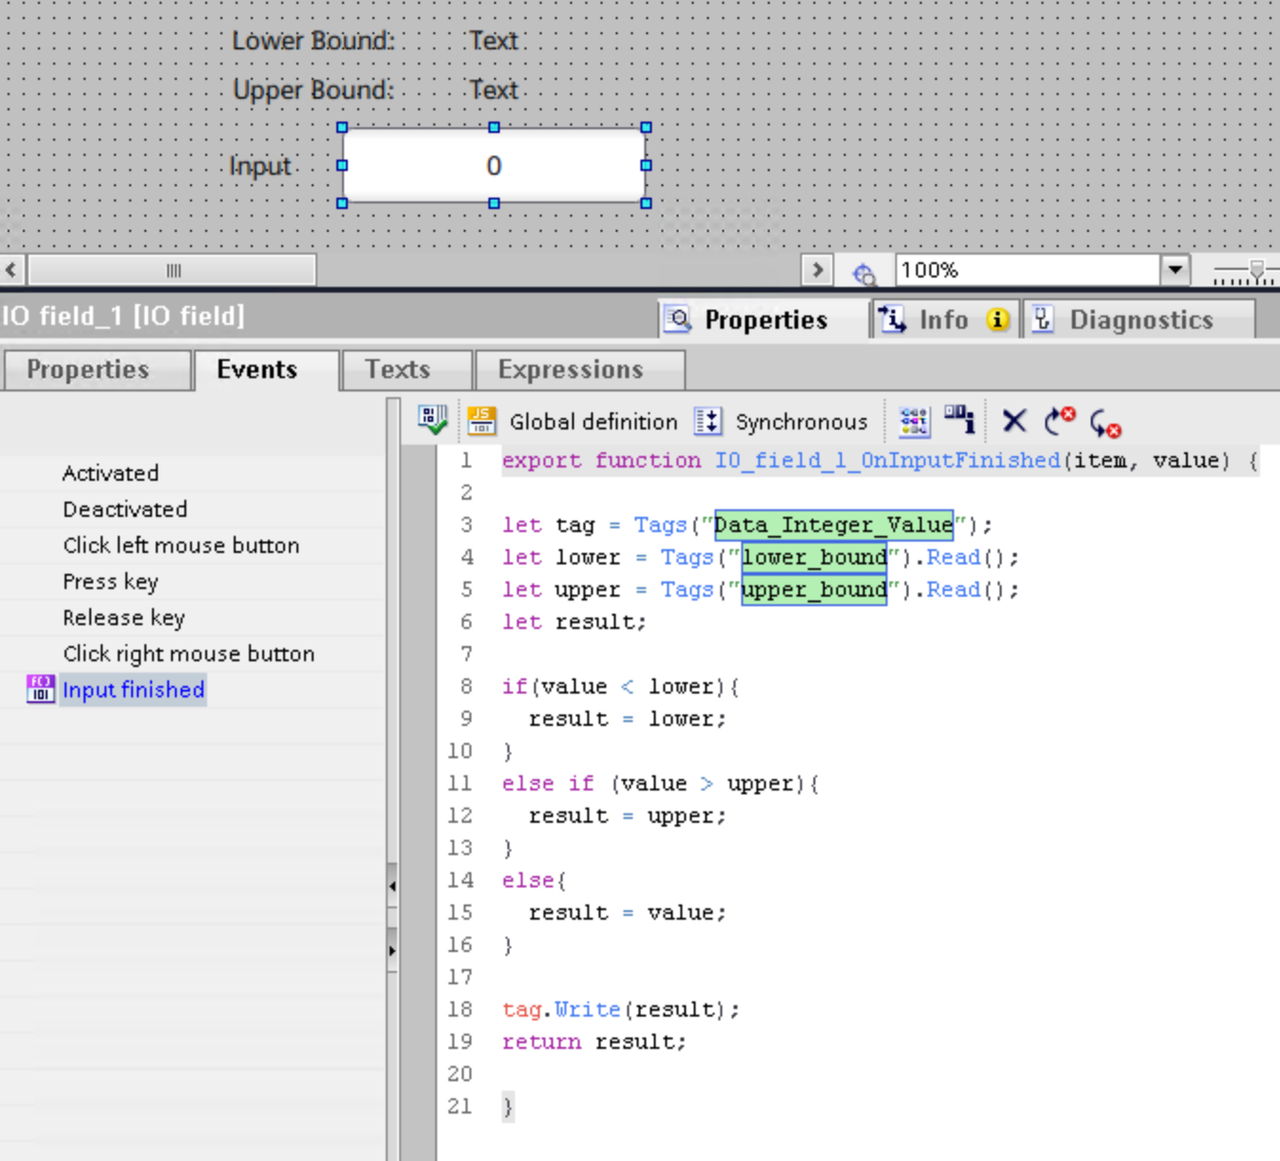Select the Click left mouse button event
Image resolution: width=1280 pixels, height=1161 pixels.
point(181,546)
